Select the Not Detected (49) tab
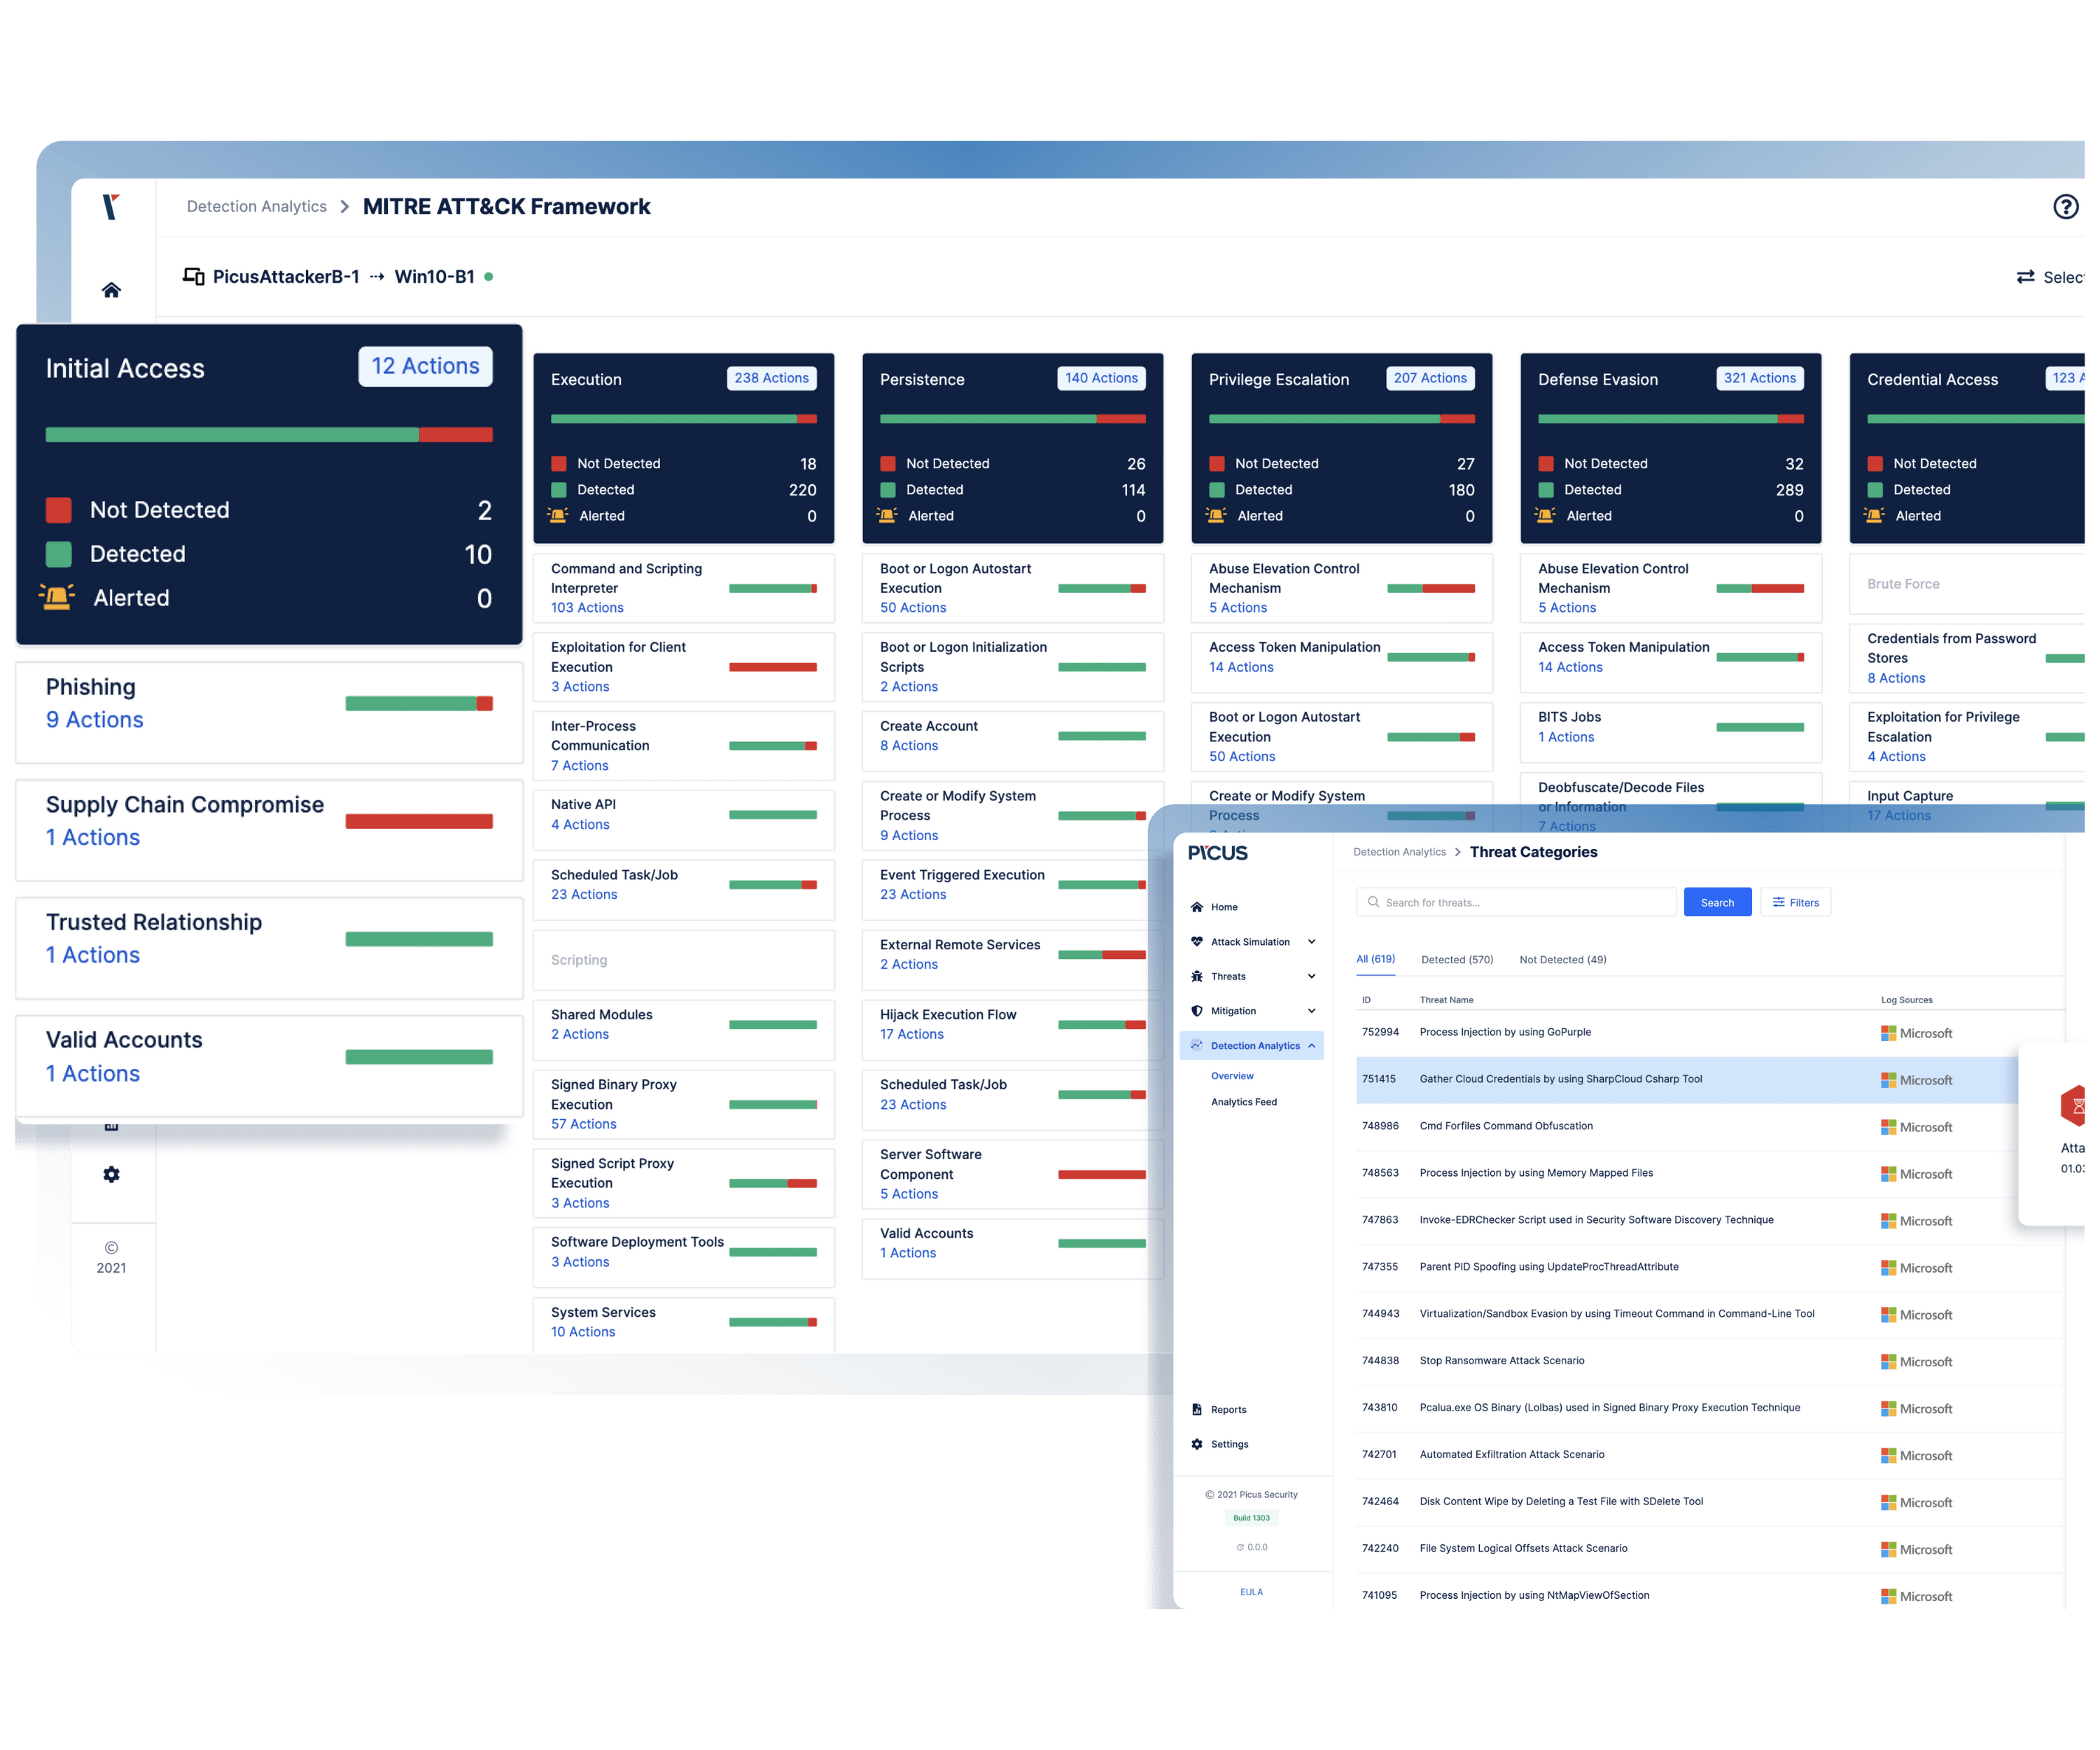 point(1562,959)
